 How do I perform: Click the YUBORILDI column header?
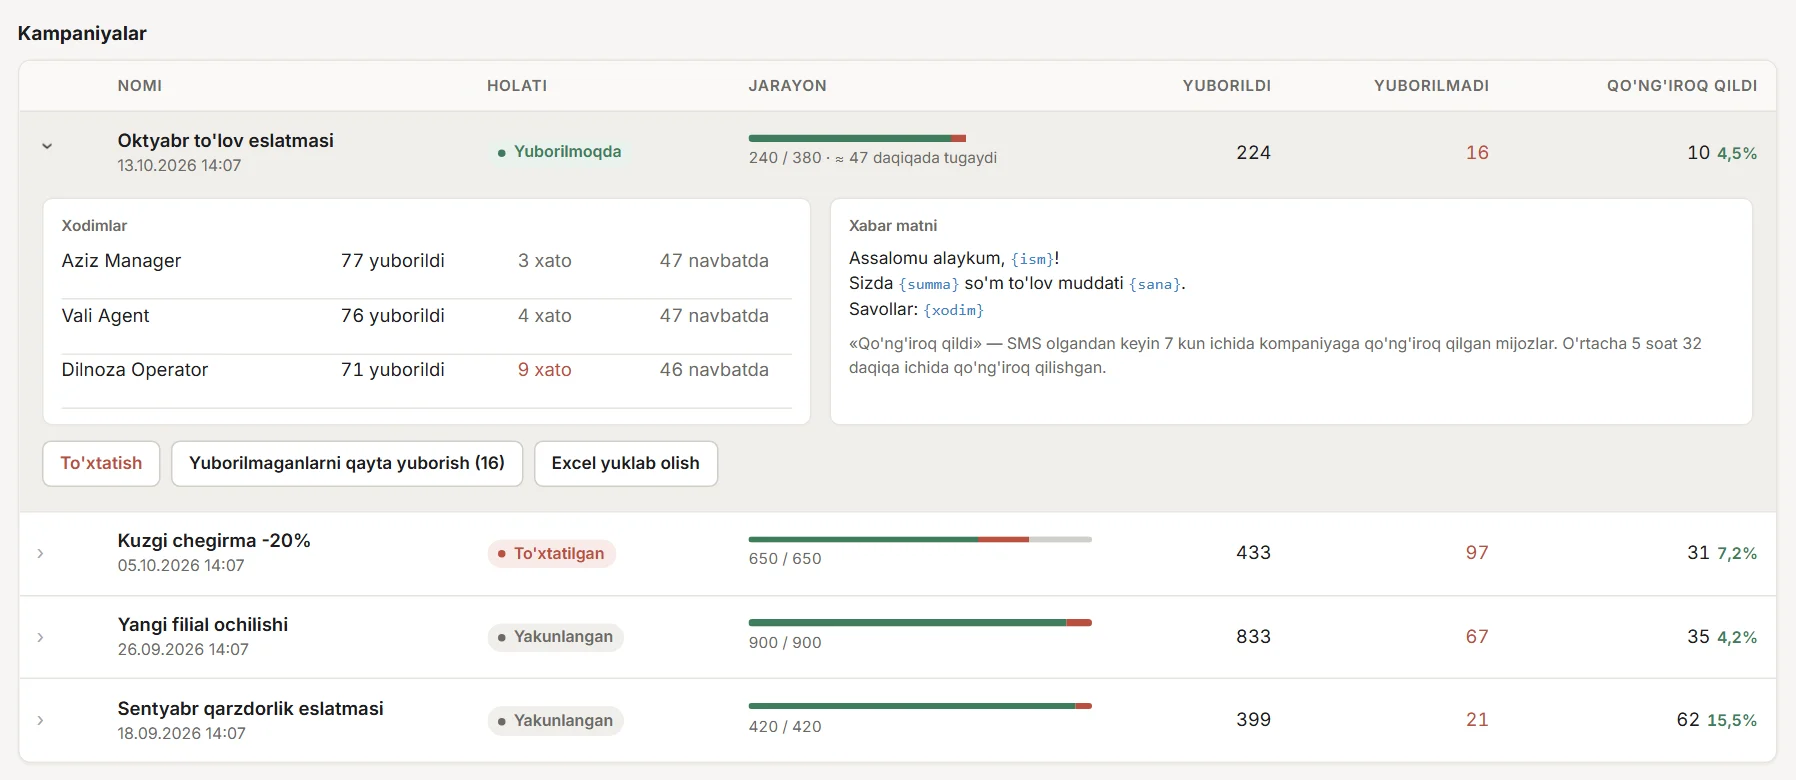(x=1227, y=86)
